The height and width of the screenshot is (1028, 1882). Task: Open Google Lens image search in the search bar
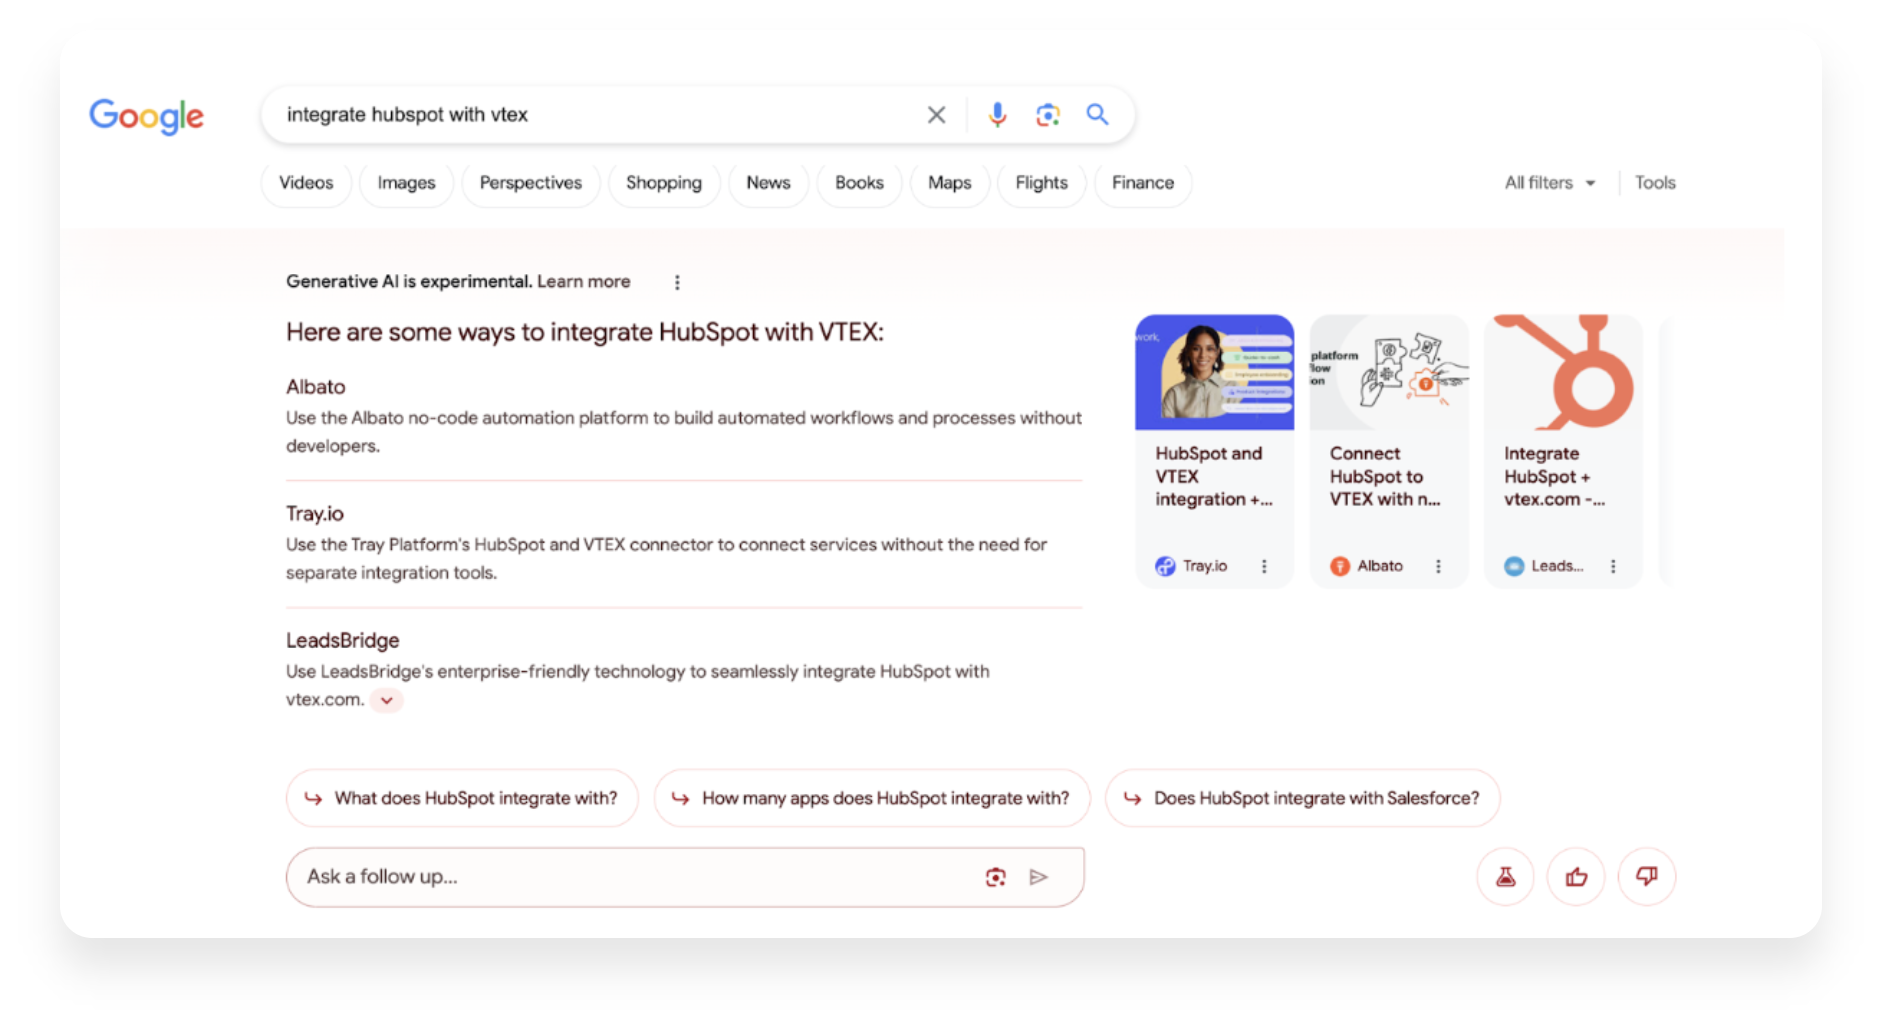(x=1047, y=115)
